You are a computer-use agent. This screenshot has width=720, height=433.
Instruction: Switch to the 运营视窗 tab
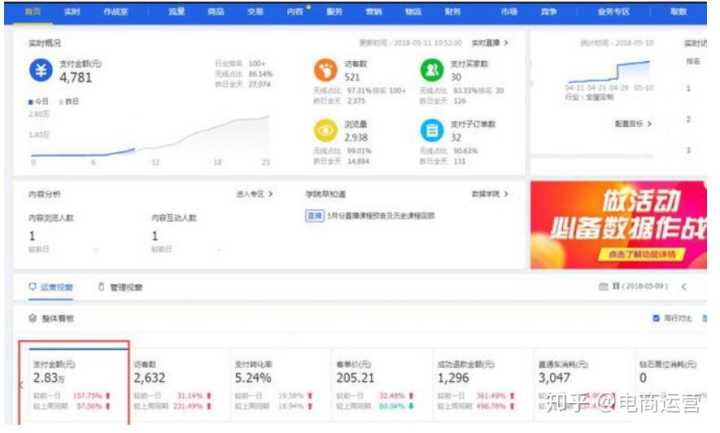point(51,287)
